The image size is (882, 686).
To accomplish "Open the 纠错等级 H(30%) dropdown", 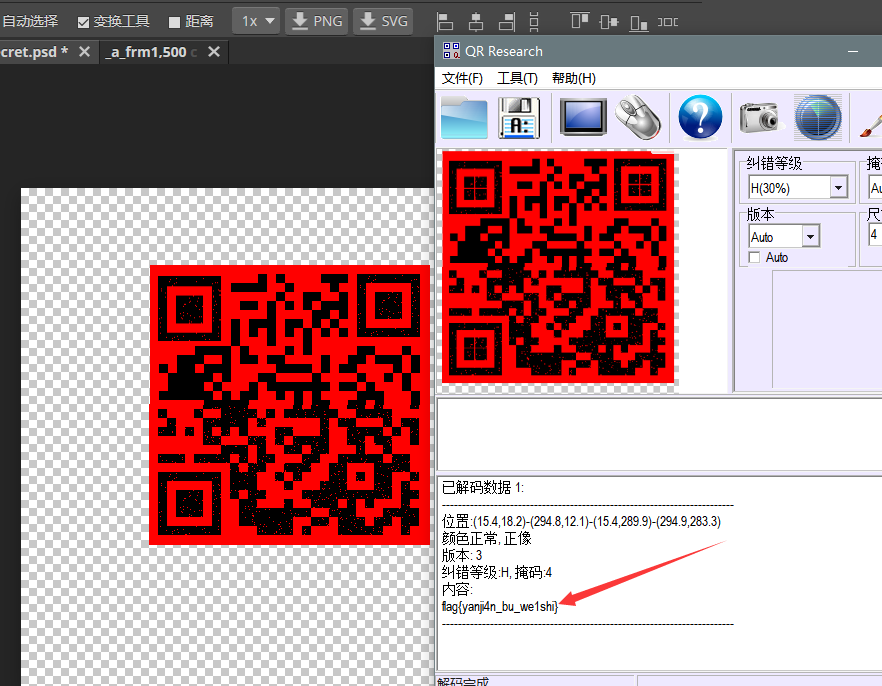I will [x=798, y=187].
